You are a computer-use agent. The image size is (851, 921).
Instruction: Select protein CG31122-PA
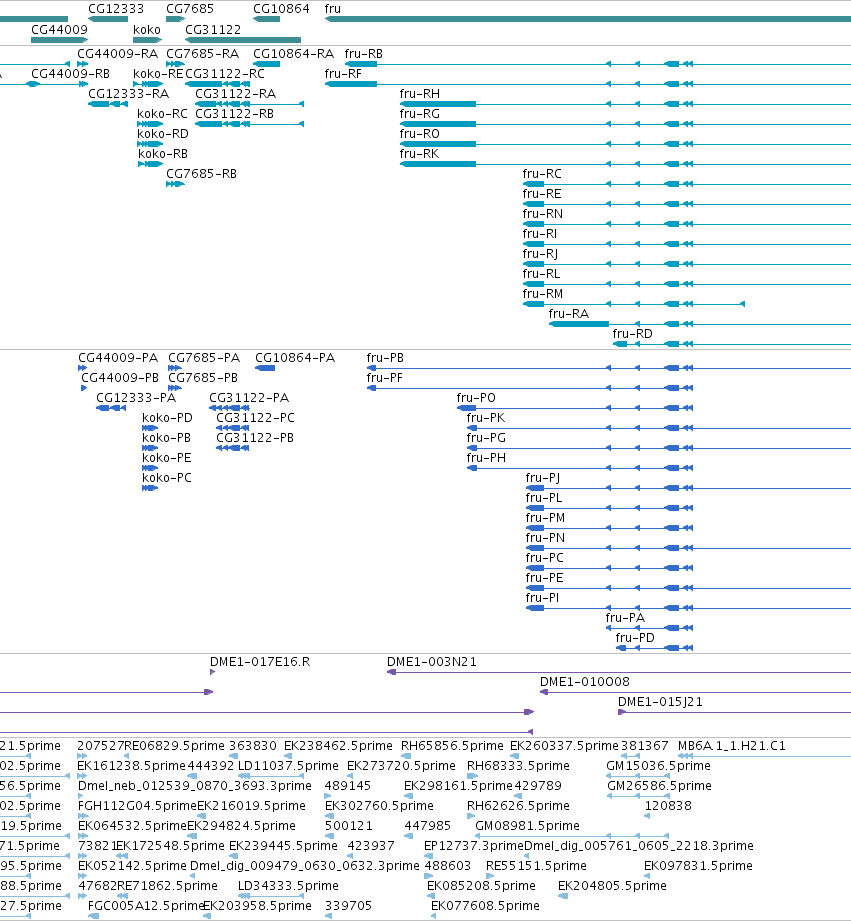click(249, 398)
